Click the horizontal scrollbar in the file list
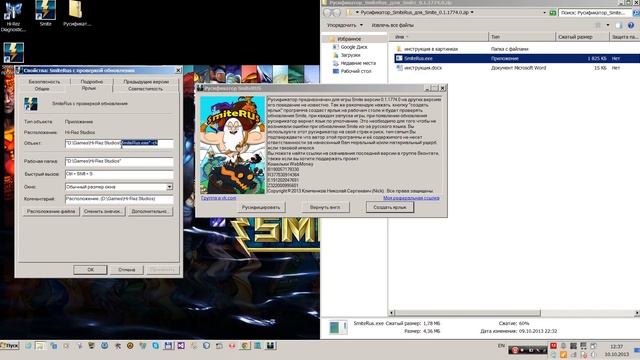 coord(467,313)
